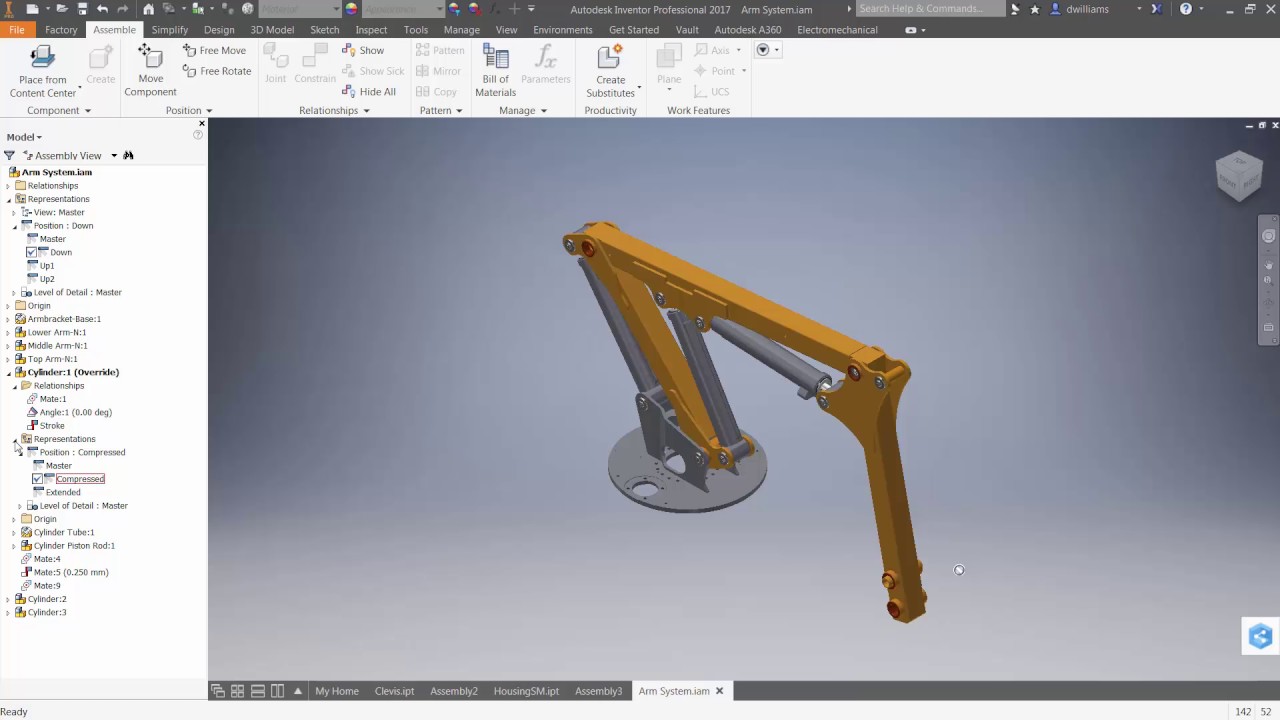The height and width of the screenshot is (720, 1280).
Task: Click the filter funnel icon in Model browser
Action: point(9,155)
